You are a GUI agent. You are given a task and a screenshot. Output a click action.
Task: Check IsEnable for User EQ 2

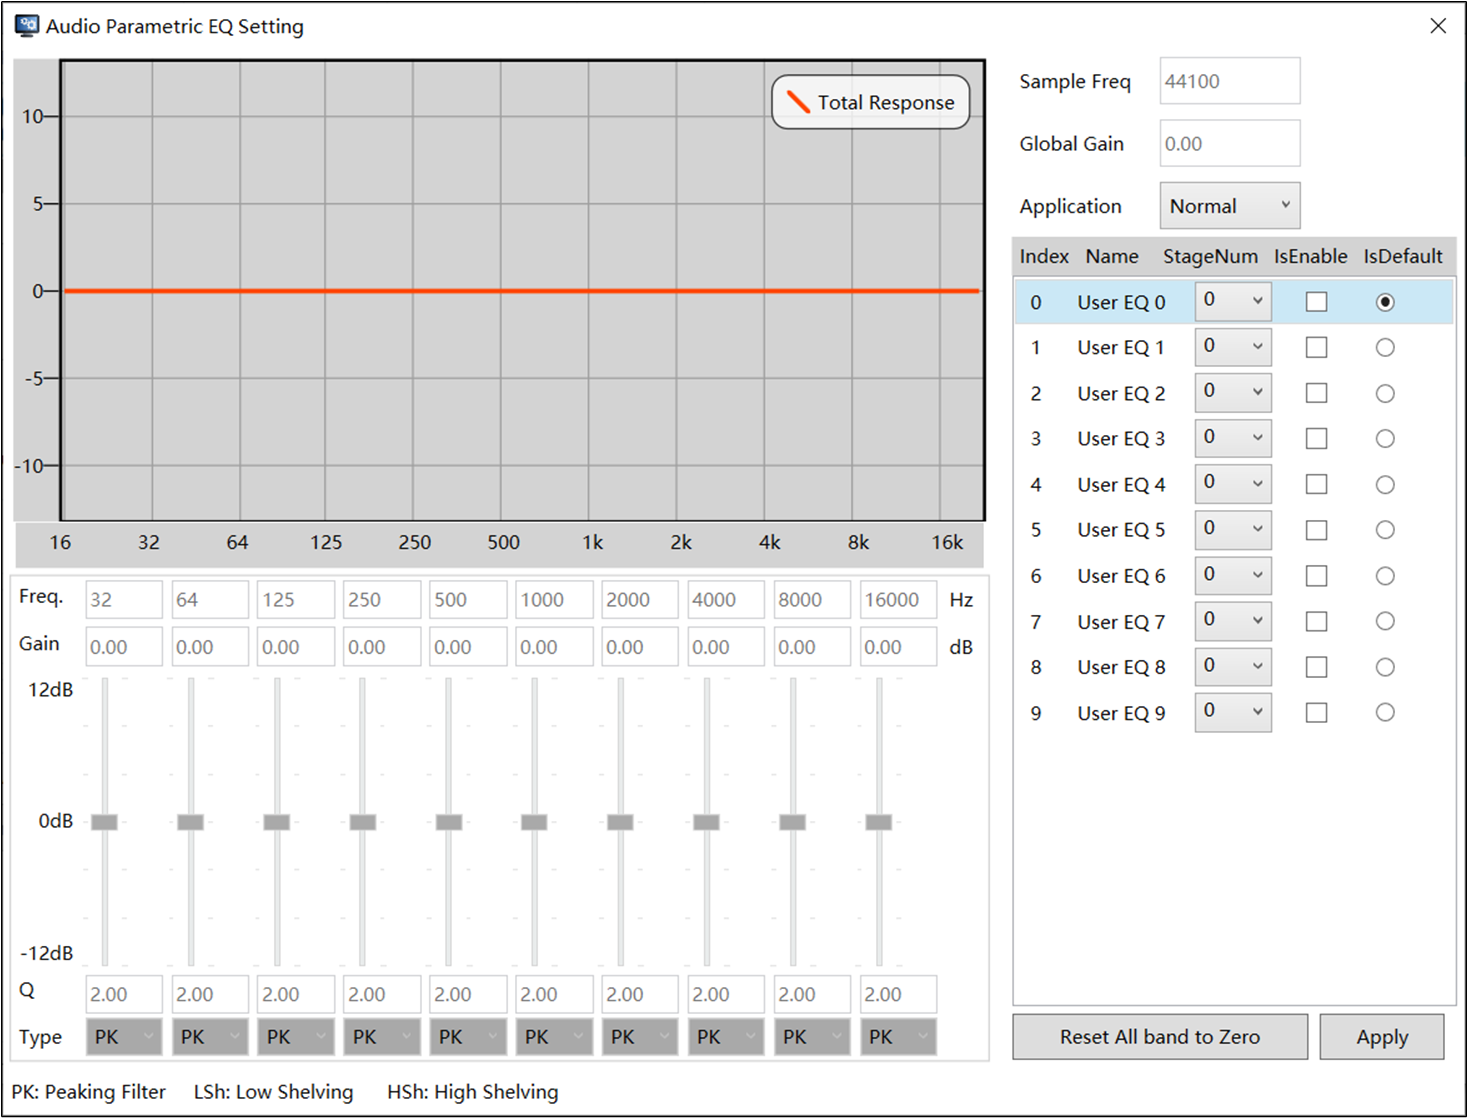click(x=1316, y=393)
